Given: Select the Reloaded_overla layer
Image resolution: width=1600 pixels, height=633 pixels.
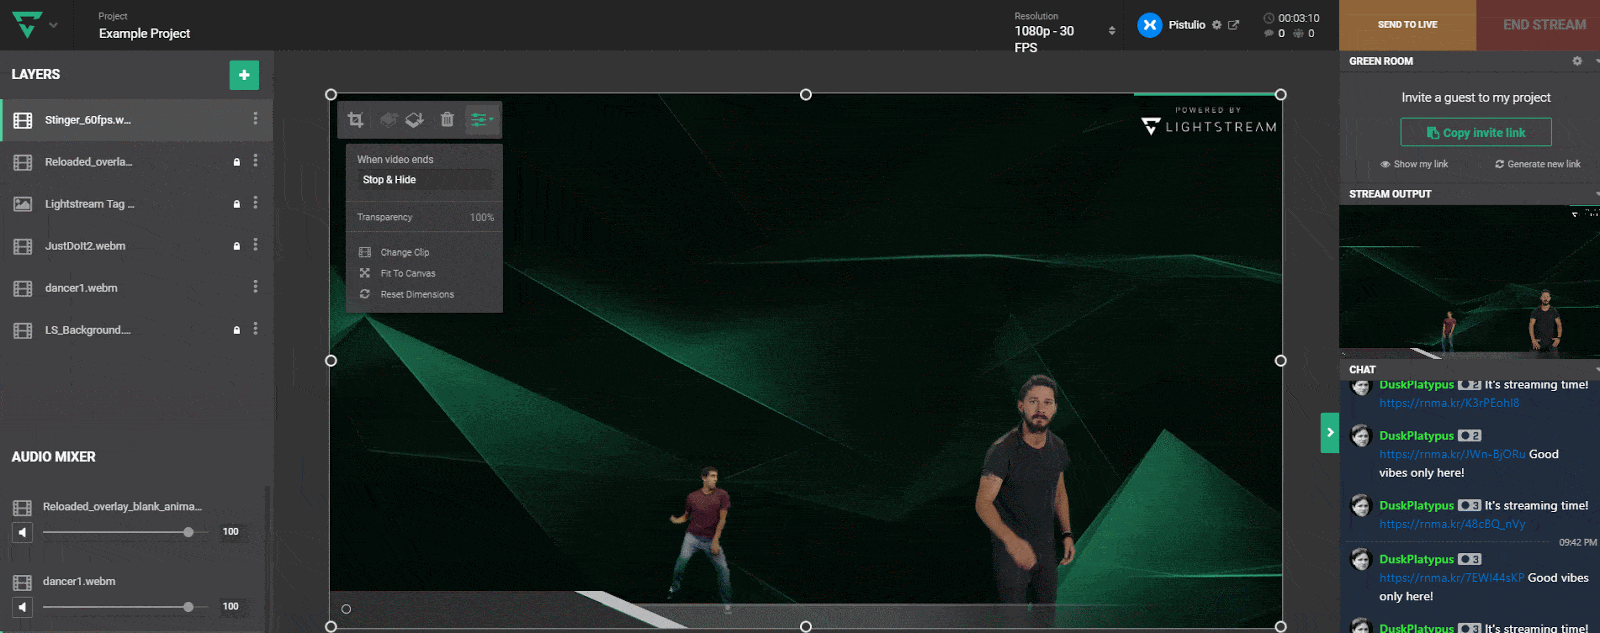Looking at the screenshot, I should (136, 162).
